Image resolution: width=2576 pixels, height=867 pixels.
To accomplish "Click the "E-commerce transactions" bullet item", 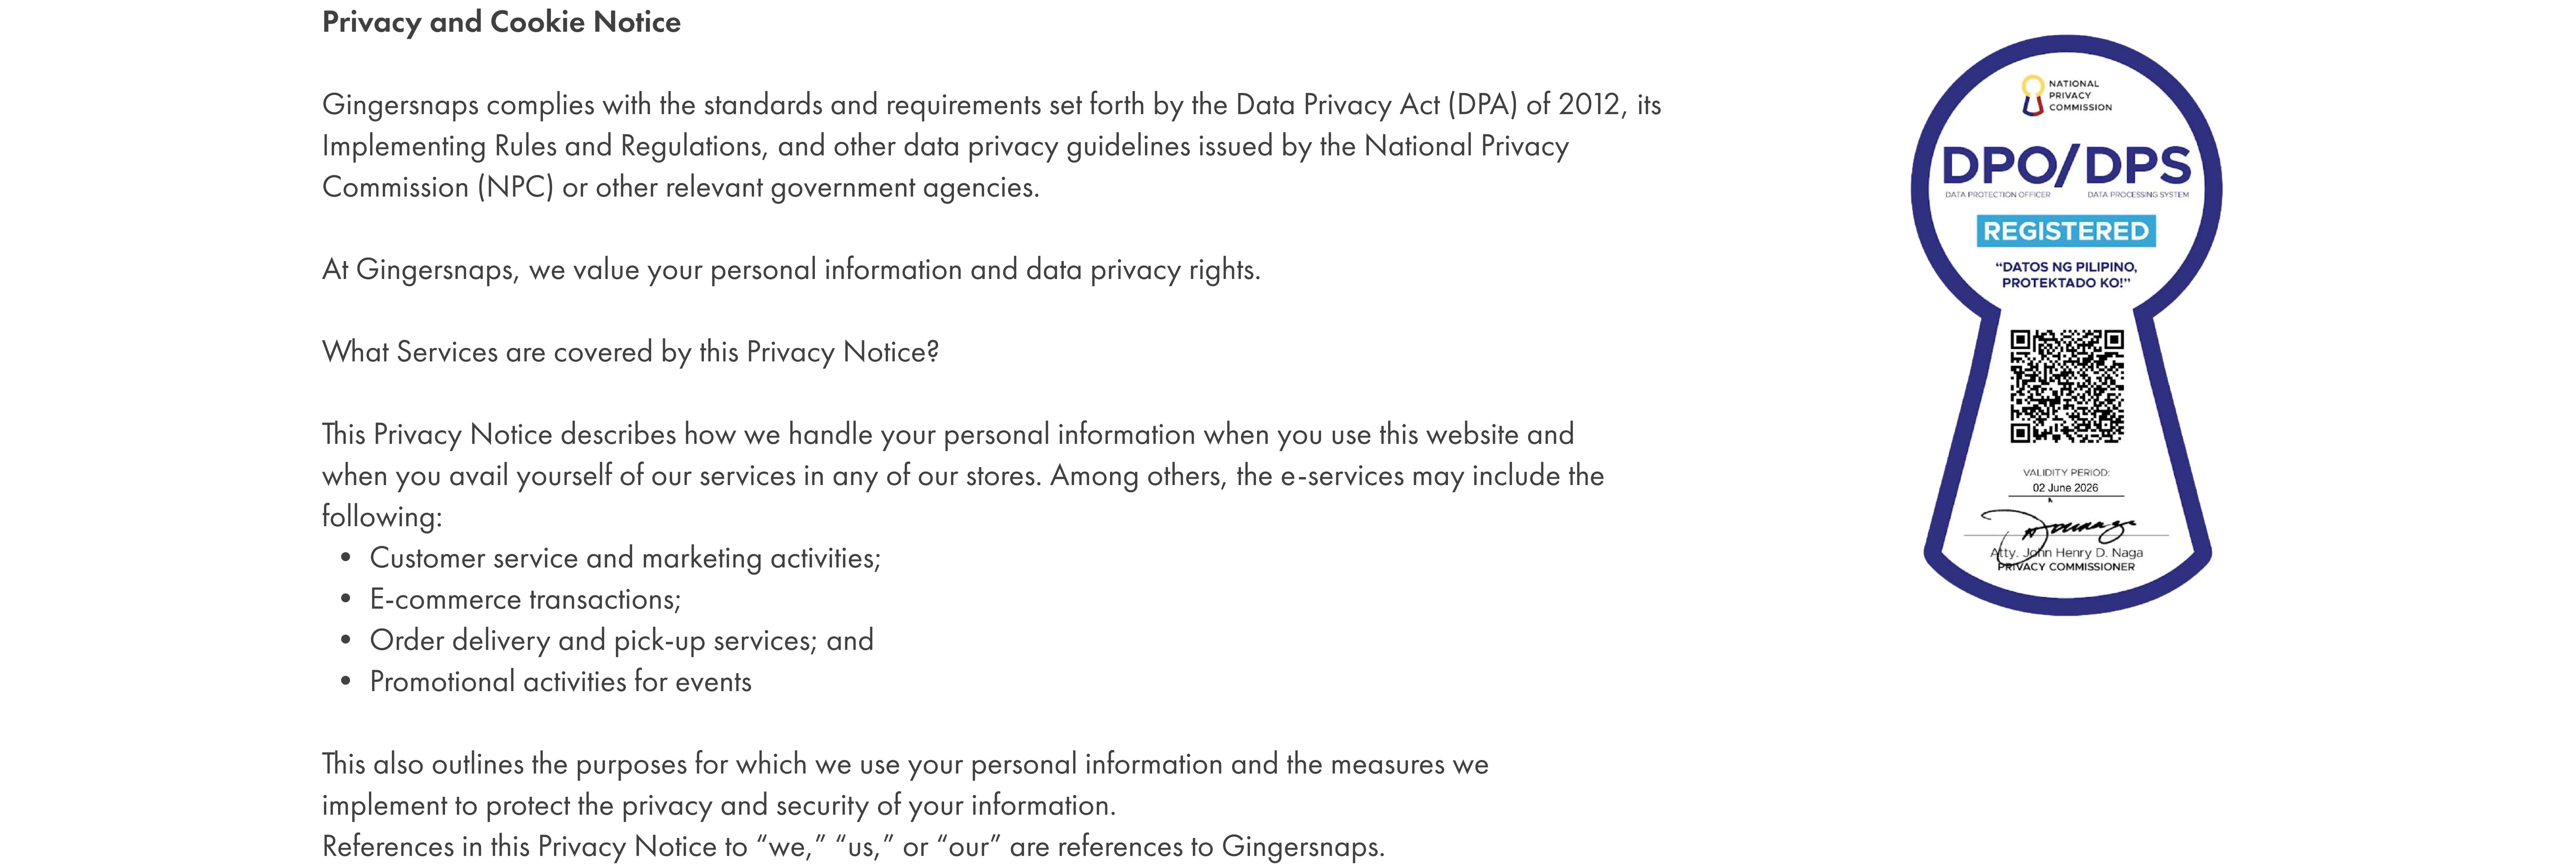I will pyautogui.click(x=525, y=599).
